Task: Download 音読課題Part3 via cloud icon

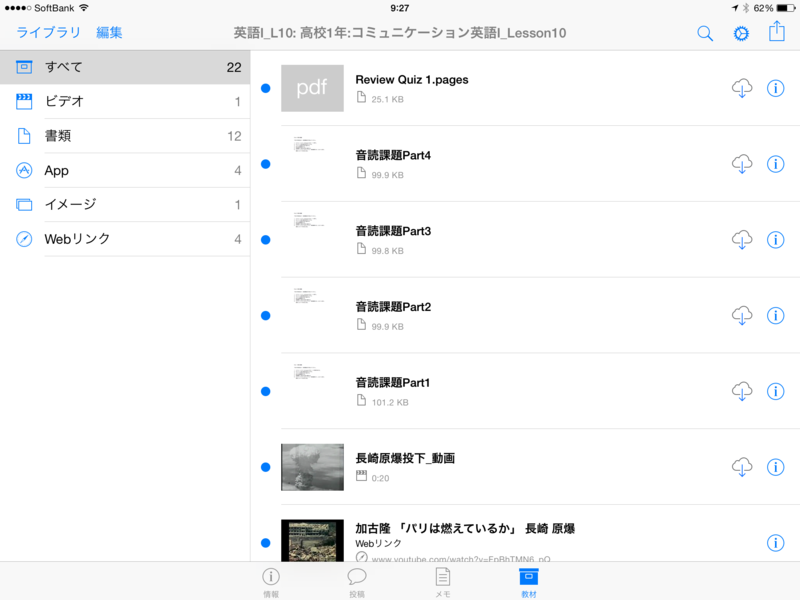Action: click(742, 240)
